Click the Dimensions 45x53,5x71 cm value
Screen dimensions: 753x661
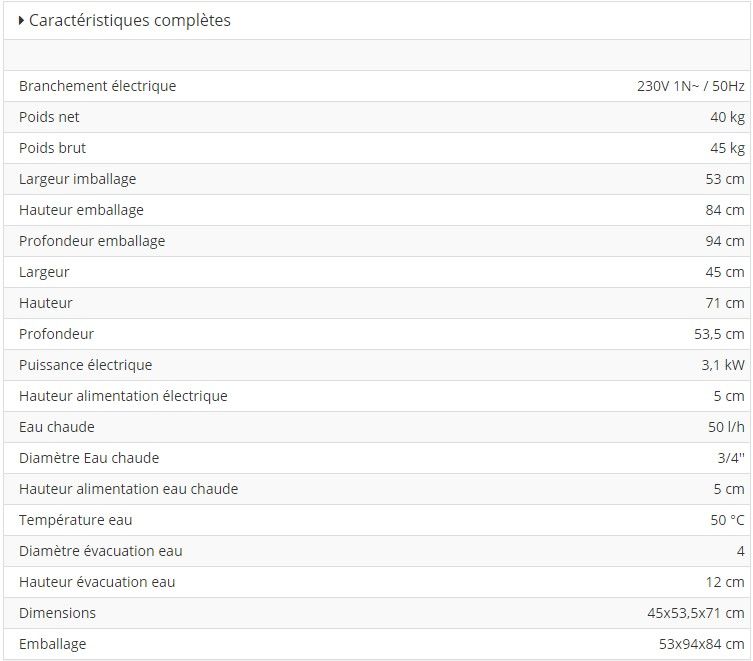tap(695, 613)
